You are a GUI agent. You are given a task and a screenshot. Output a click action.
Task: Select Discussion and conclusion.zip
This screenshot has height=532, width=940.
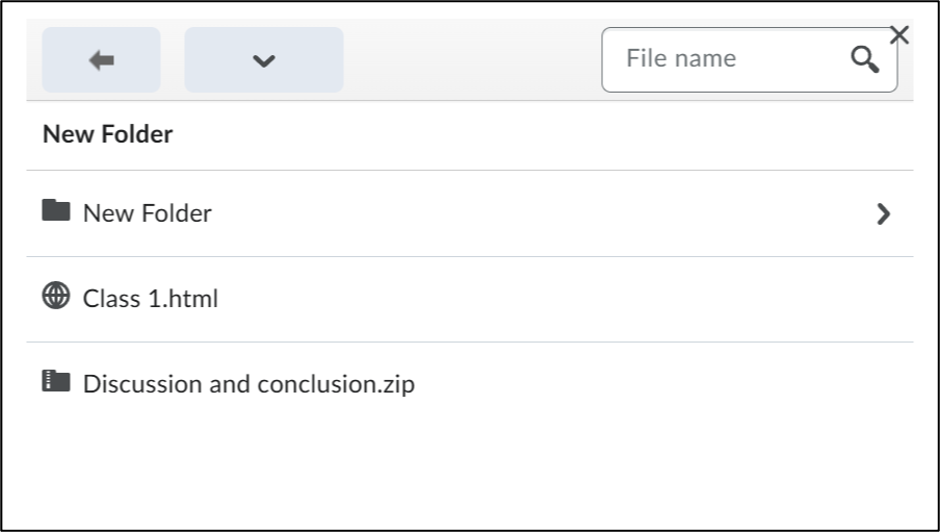(249, 384)
